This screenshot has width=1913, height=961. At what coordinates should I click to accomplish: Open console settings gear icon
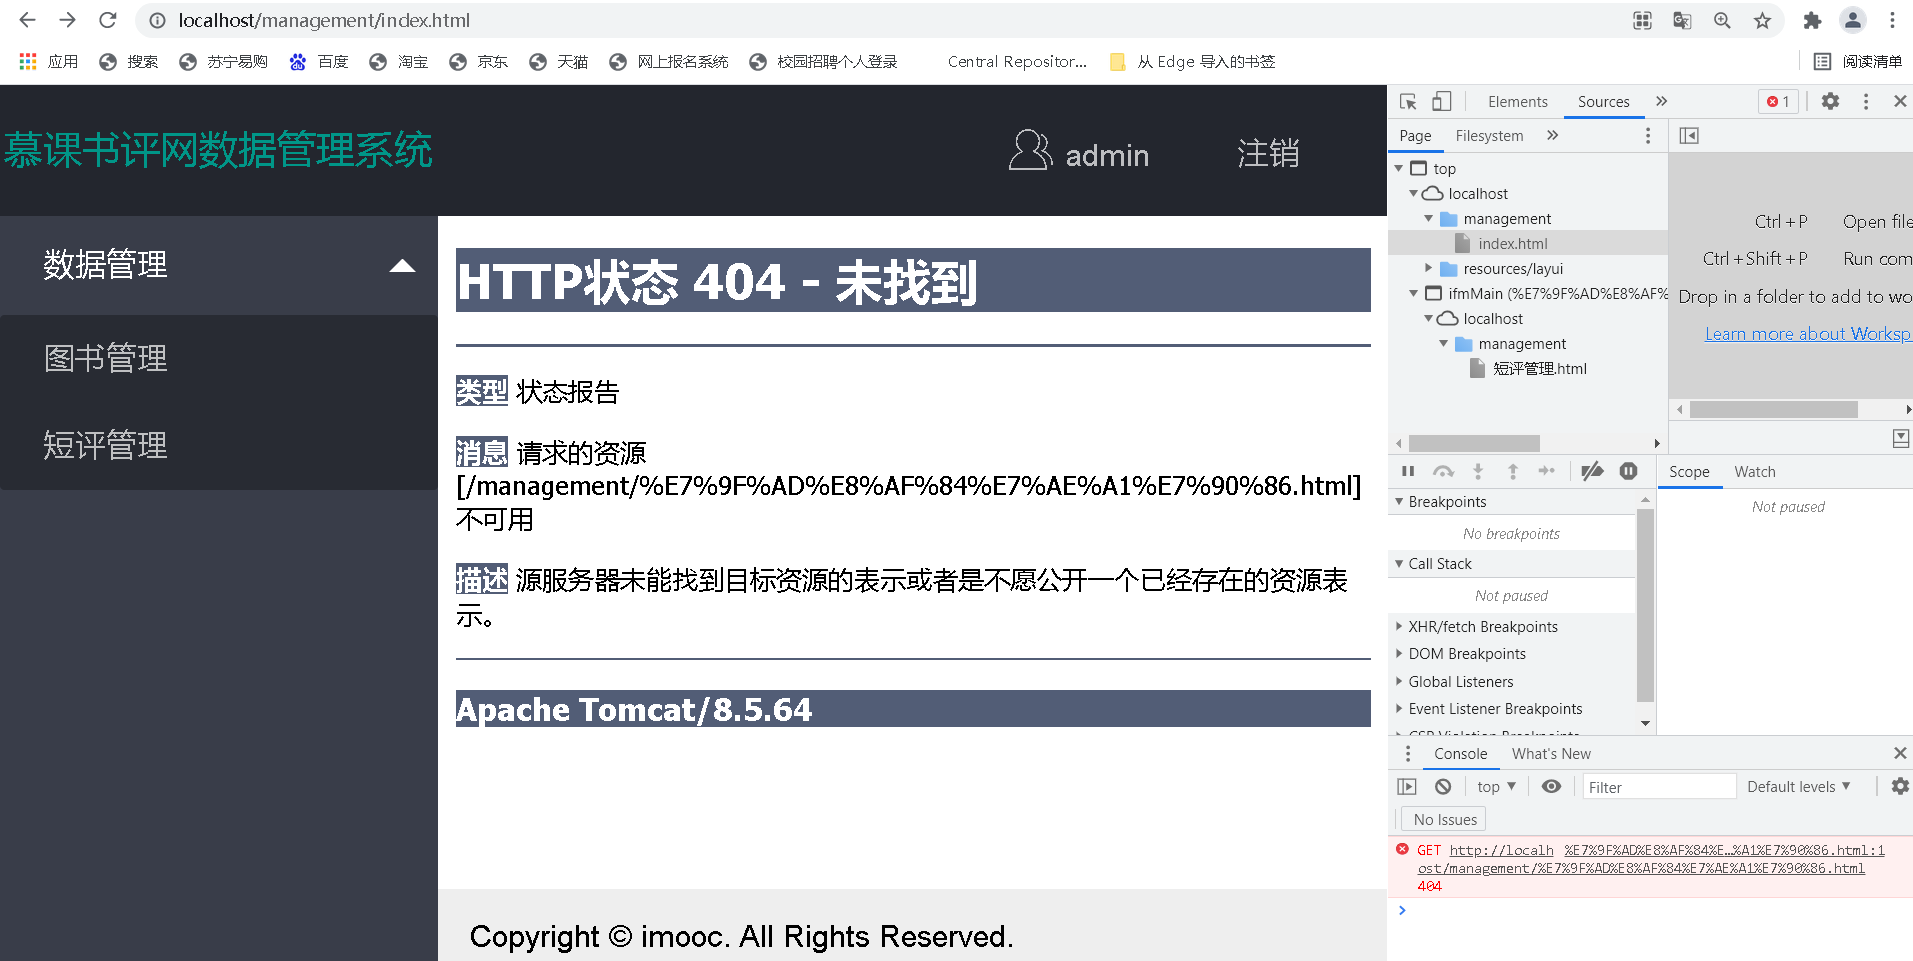[1900, 786]
